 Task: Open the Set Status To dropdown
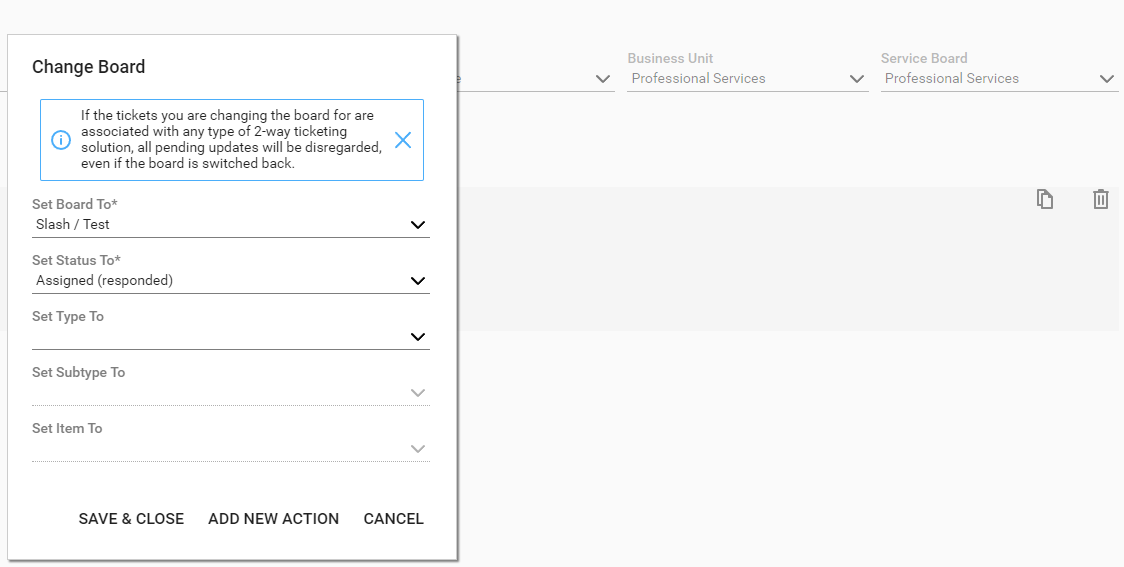click(x=417, y=281)
